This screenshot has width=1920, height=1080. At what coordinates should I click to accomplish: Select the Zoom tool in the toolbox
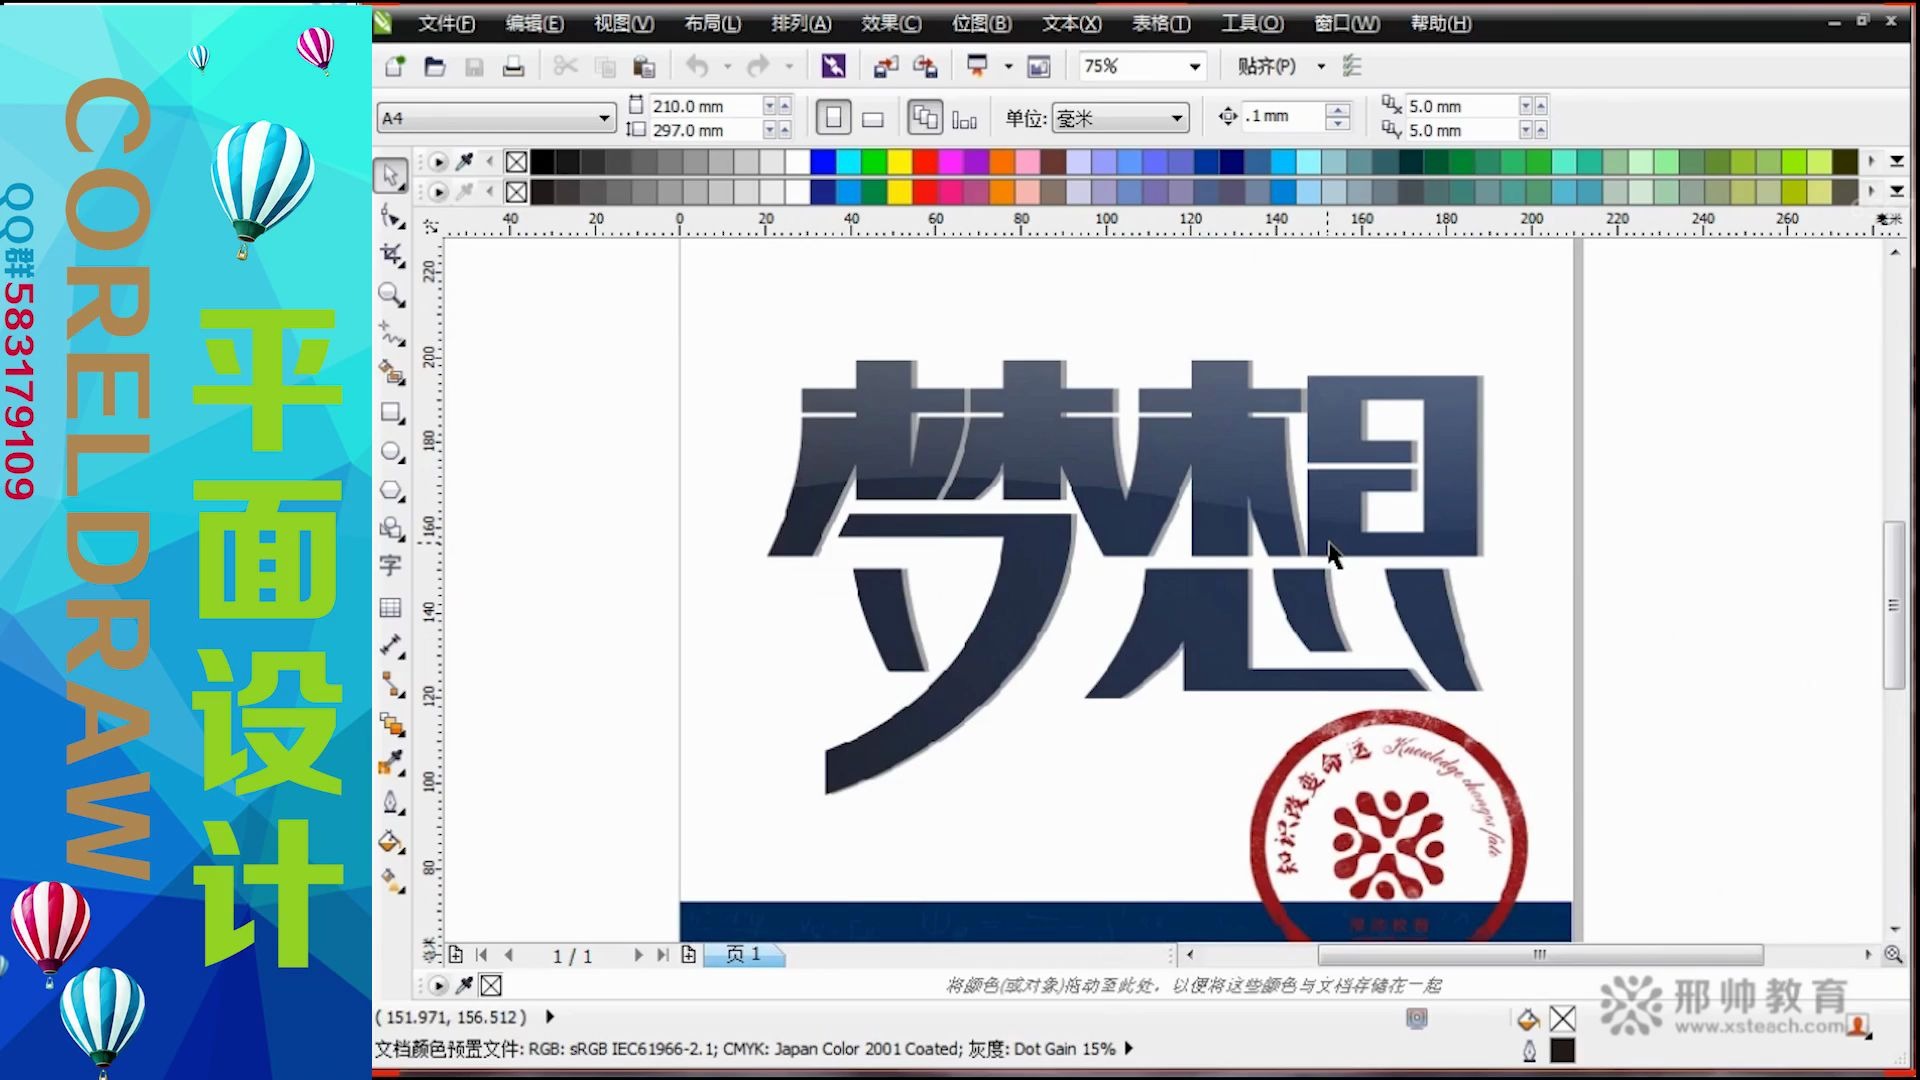391,294
